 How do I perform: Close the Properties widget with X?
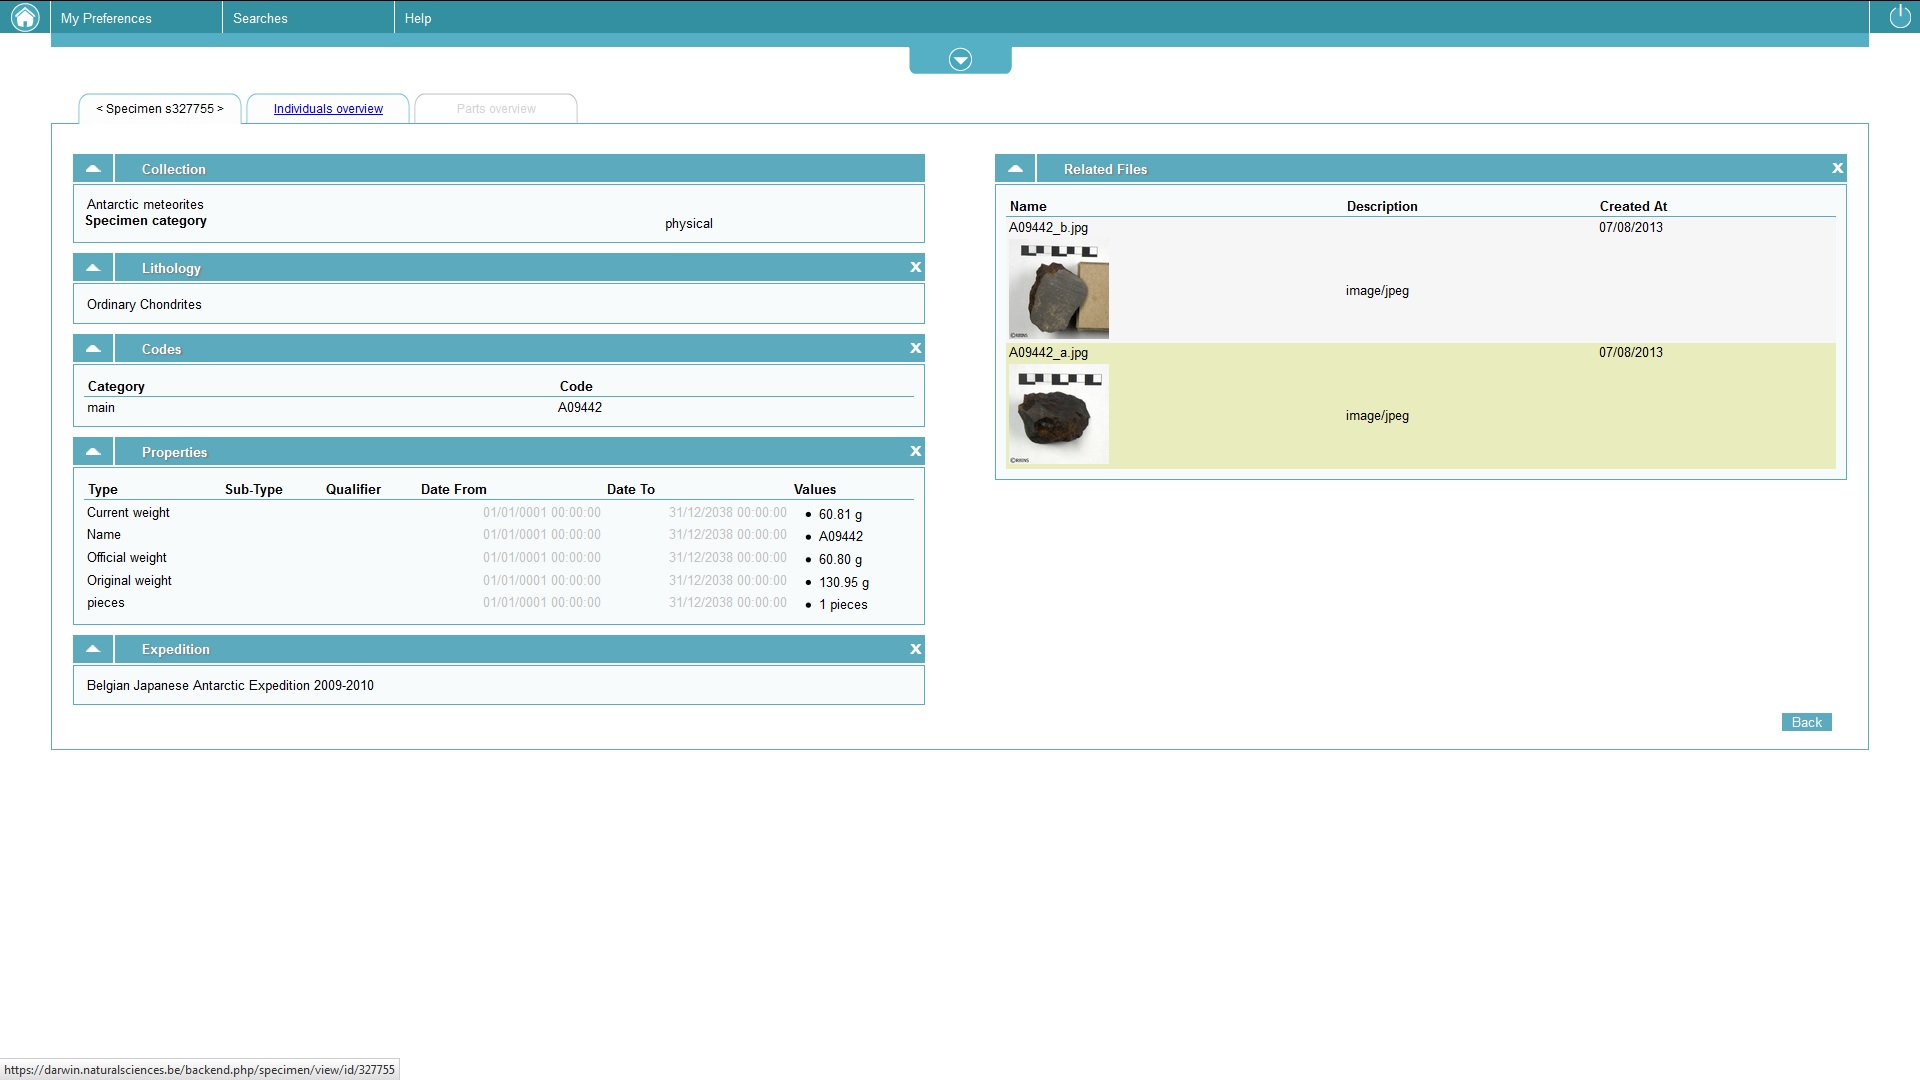(915, 451)
